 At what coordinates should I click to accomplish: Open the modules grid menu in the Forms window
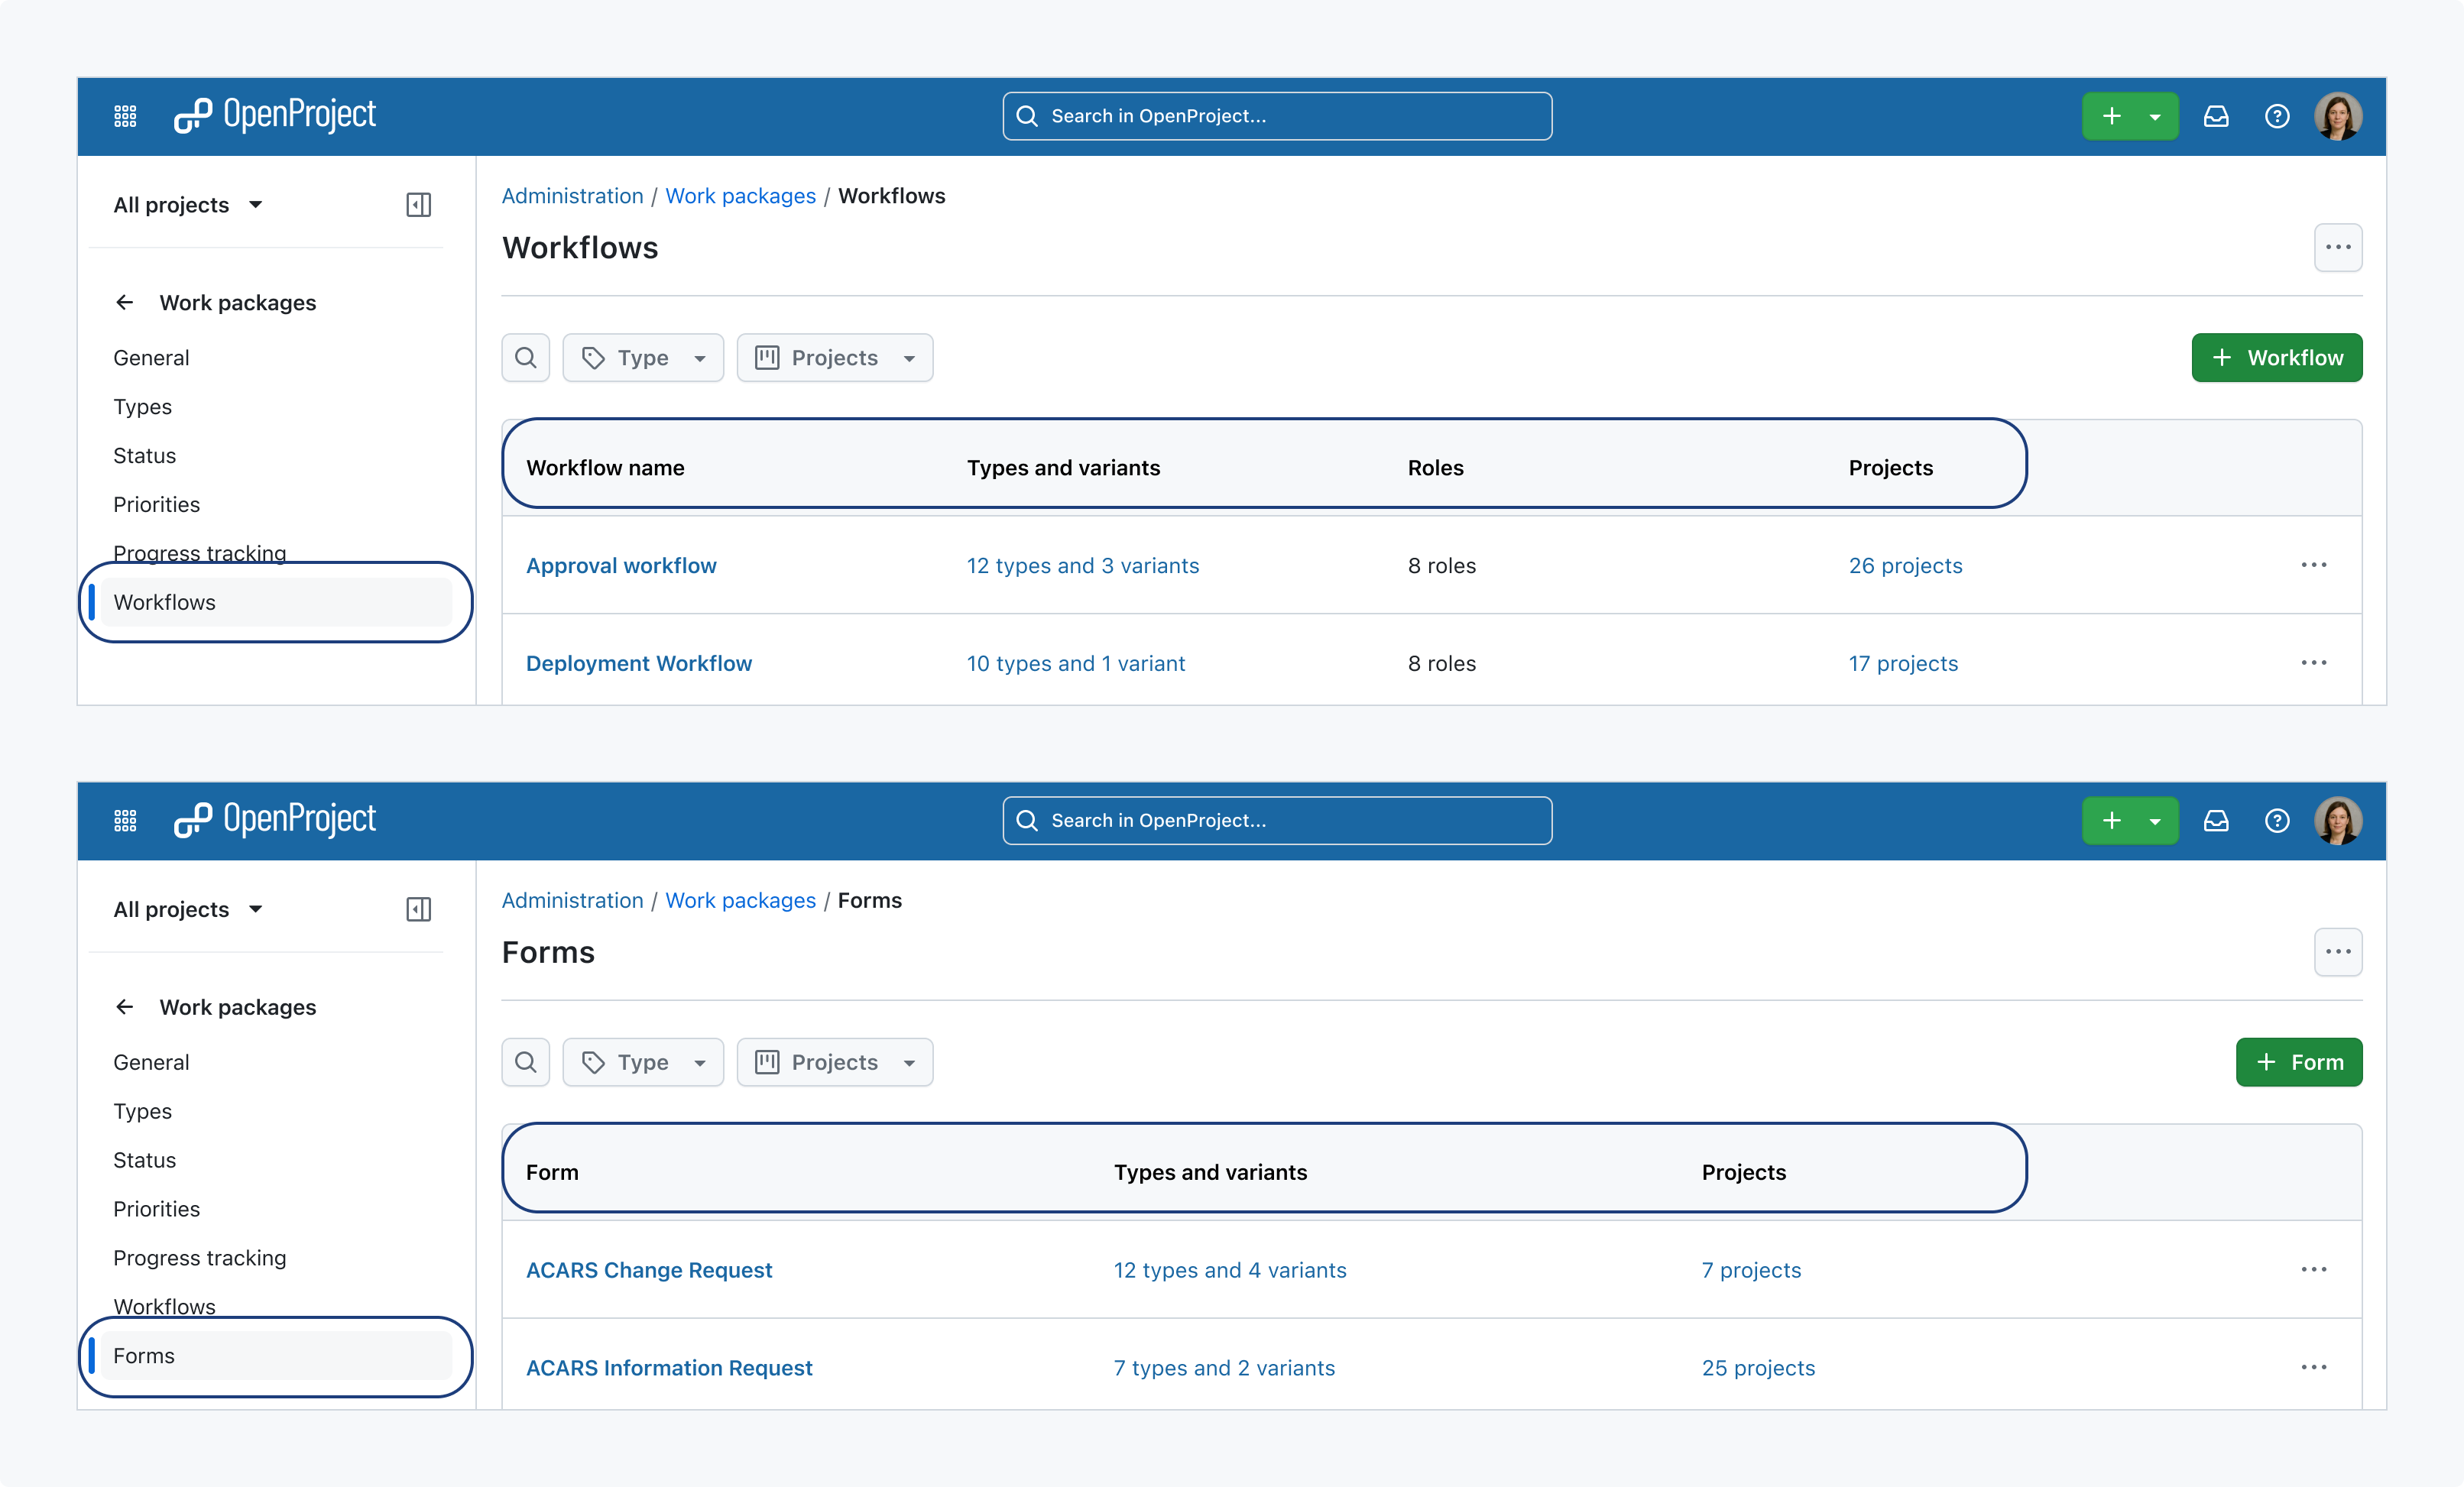coord(125,820)
